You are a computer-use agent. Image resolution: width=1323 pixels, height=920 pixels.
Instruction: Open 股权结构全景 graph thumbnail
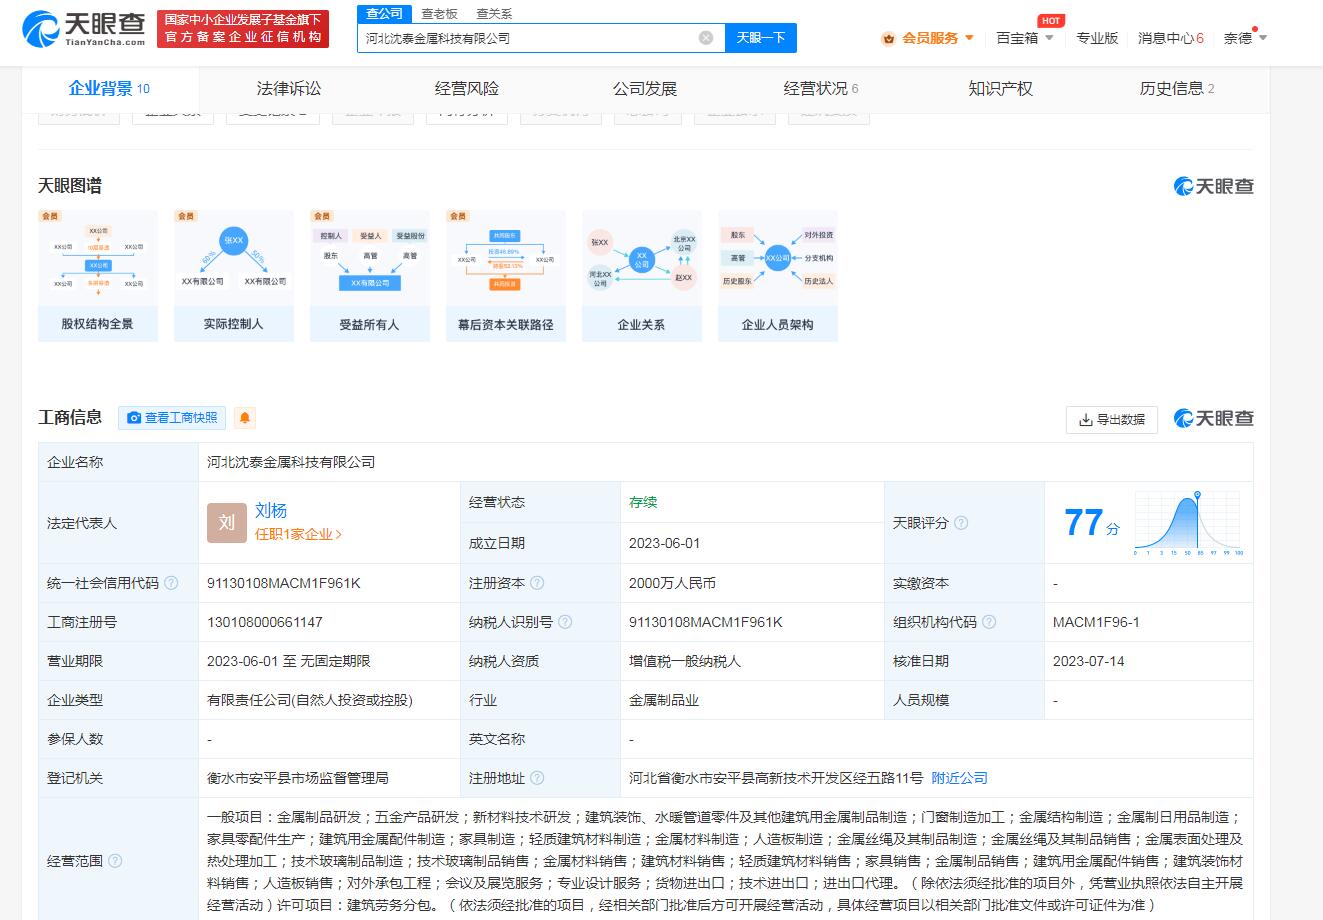pos(98,275)
